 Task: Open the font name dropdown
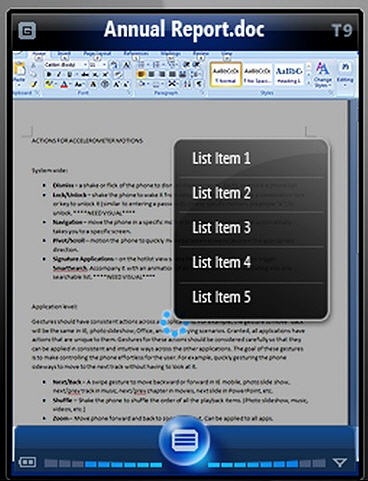66,65
